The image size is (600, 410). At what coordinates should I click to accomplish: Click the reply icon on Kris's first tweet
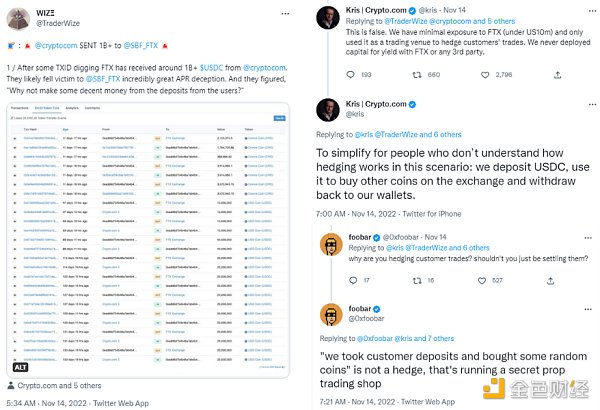pyautogui.click(x=349, y=75)
